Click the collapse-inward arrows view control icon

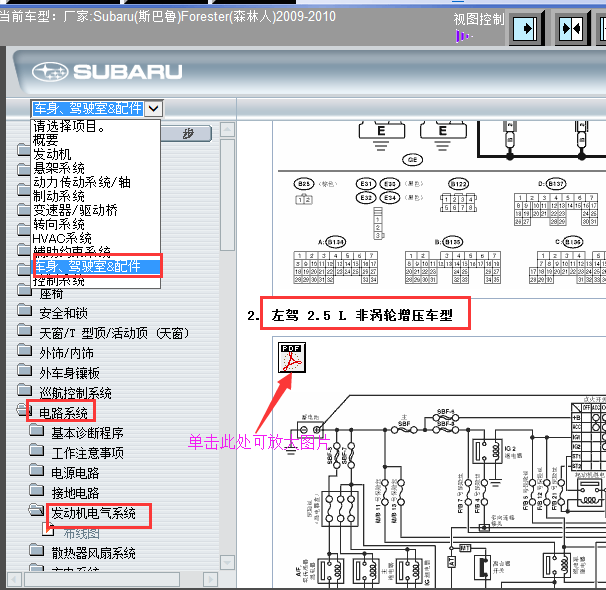tap(572, 29)
